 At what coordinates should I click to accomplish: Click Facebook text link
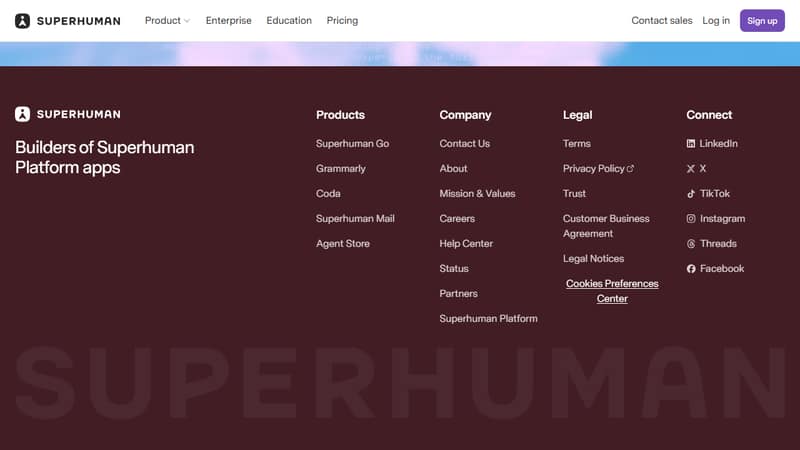(x=722, y=269)
